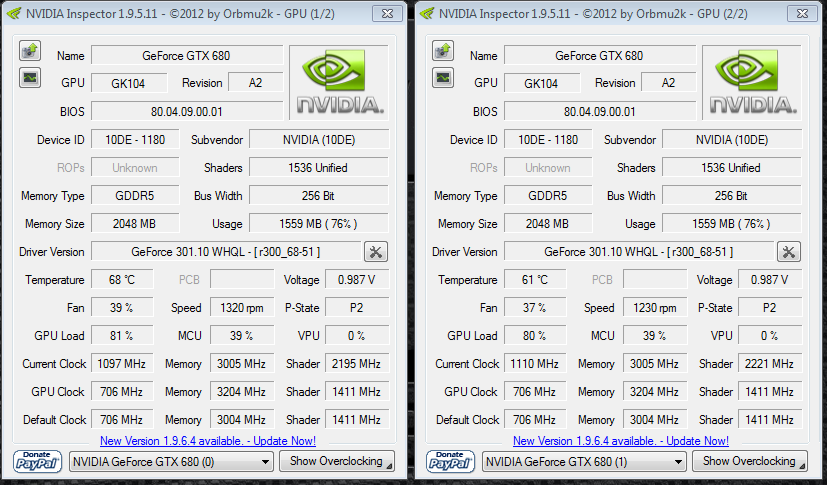
Task: Click Bus Width value in GPU (2/2) window
Action: (732, 196)
